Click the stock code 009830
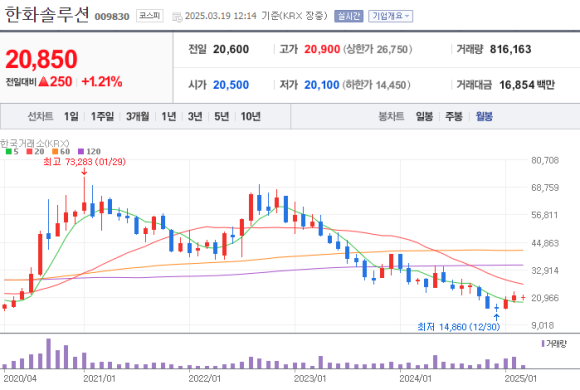The width and height of the screenshot is (580, 390). (112, 17)
